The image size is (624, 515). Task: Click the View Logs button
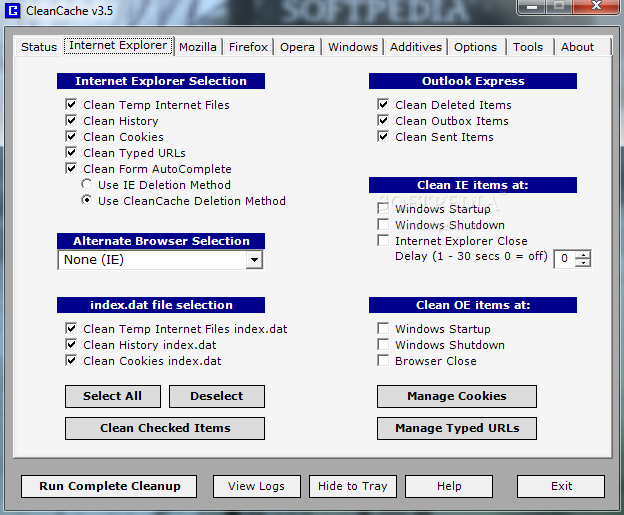[x=257, y=486]
